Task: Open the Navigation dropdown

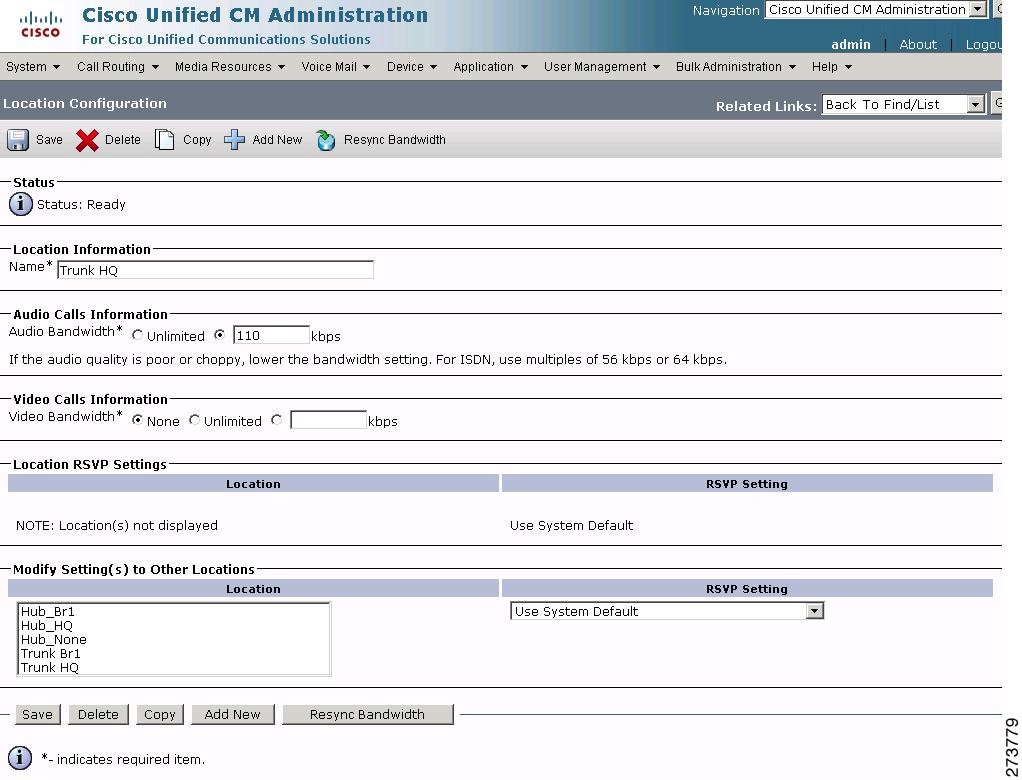Action: (x=875, y=10)
